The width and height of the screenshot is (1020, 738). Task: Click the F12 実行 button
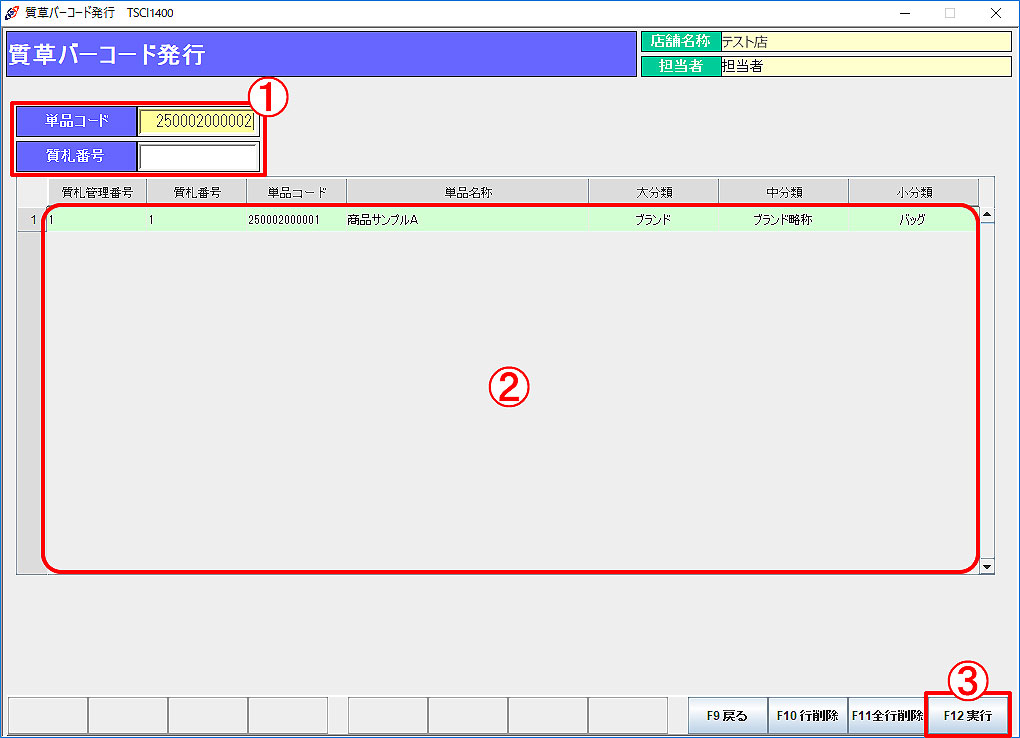(x=967, y=715)
